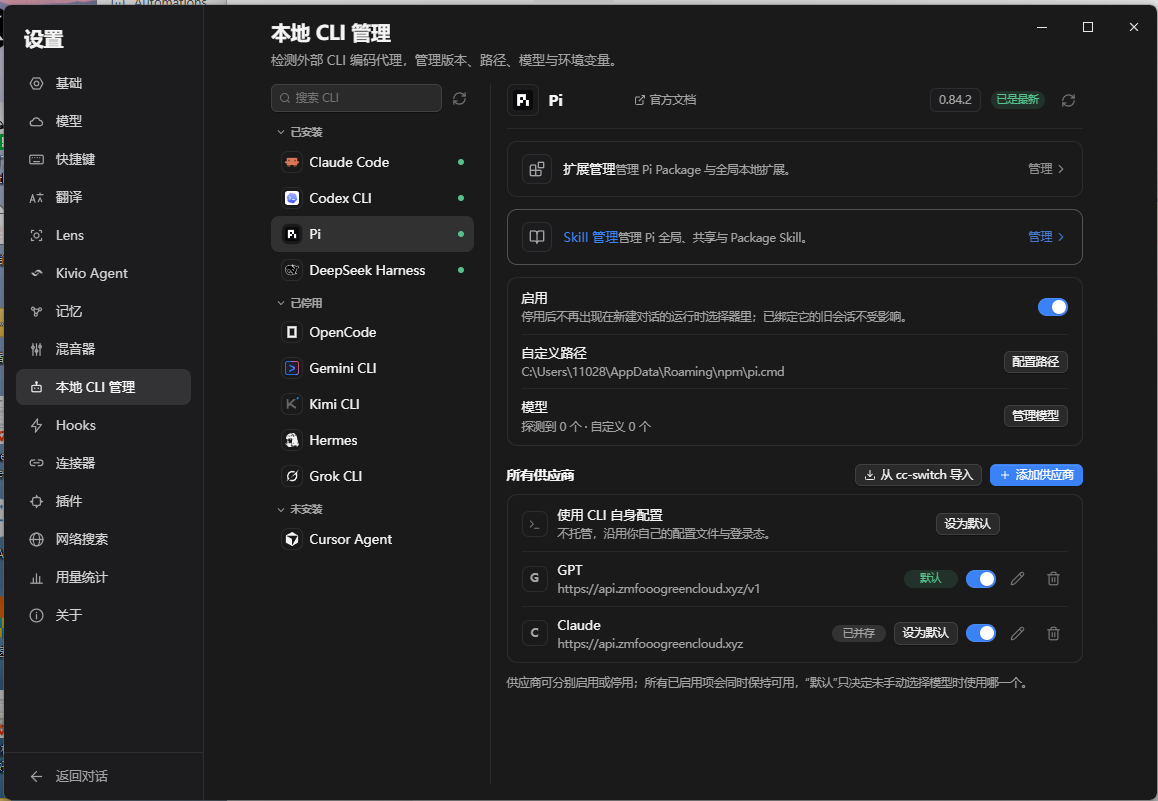Set CLI own config as default
The width and height of the screenshot is (1158, 801).
[x=967, y=524]
